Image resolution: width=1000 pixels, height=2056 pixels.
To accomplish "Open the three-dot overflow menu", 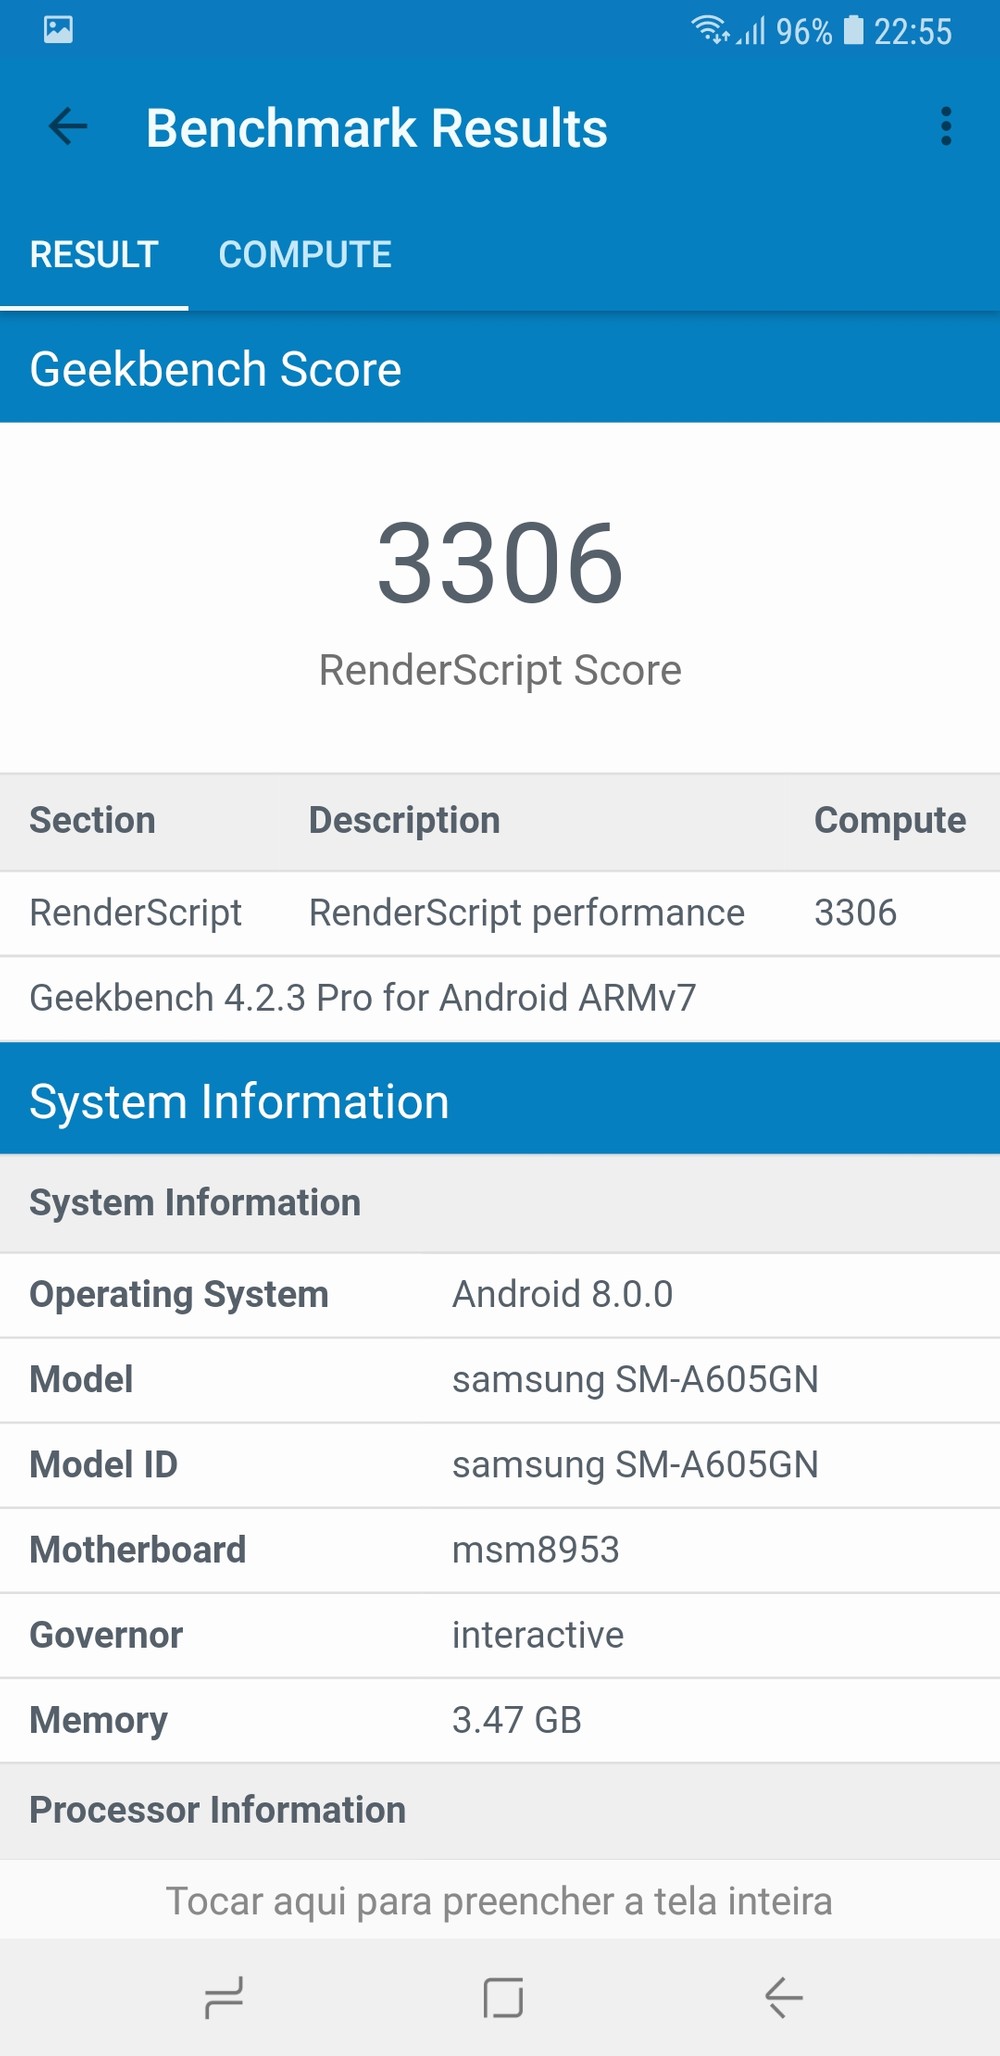I will pyautogui.click(x=945, y=127).
